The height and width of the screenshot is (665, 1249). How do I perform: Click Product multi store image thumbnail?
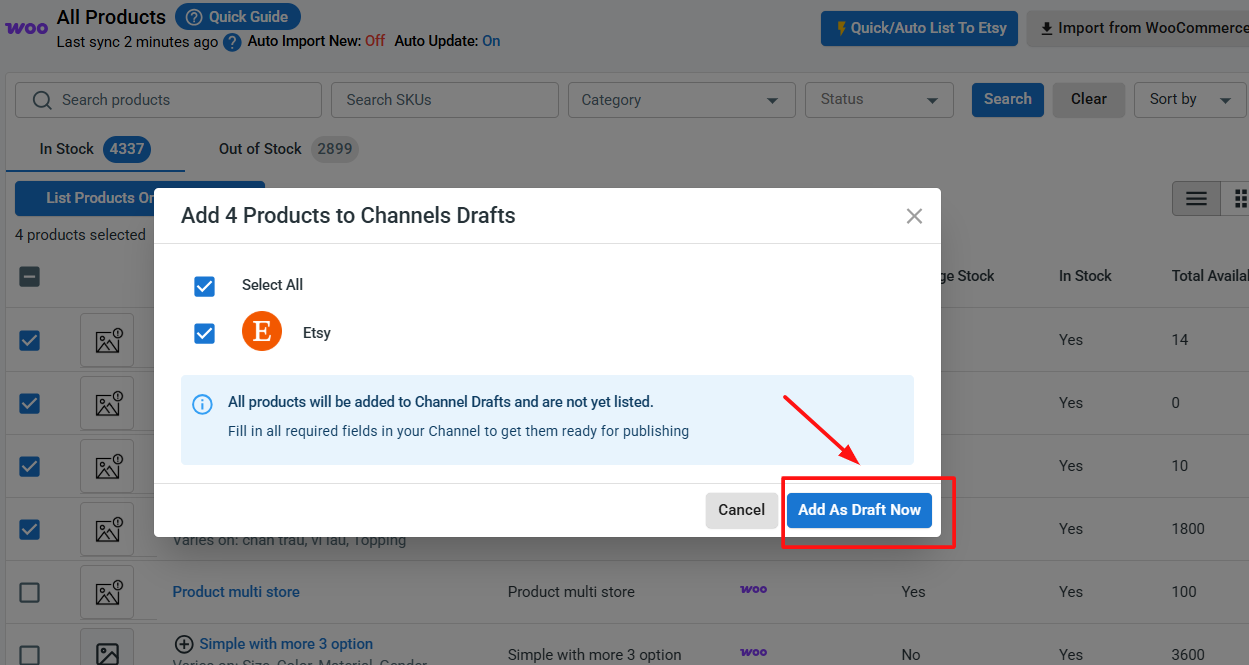[x=107, y=593]
